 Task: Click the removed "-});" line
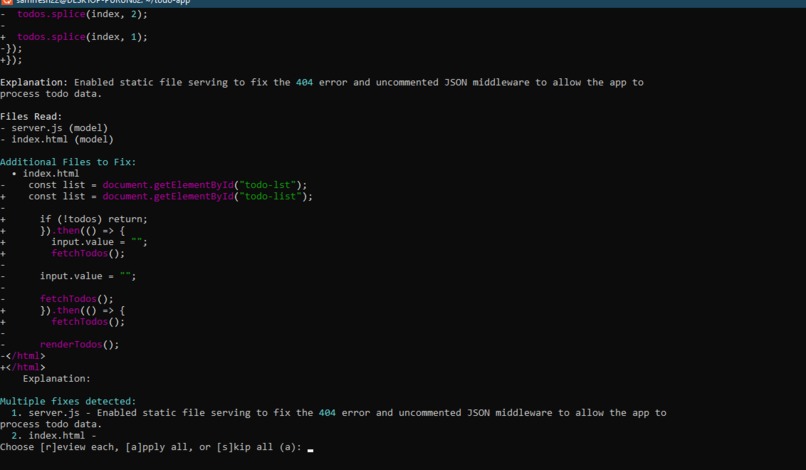pos(11,48)
